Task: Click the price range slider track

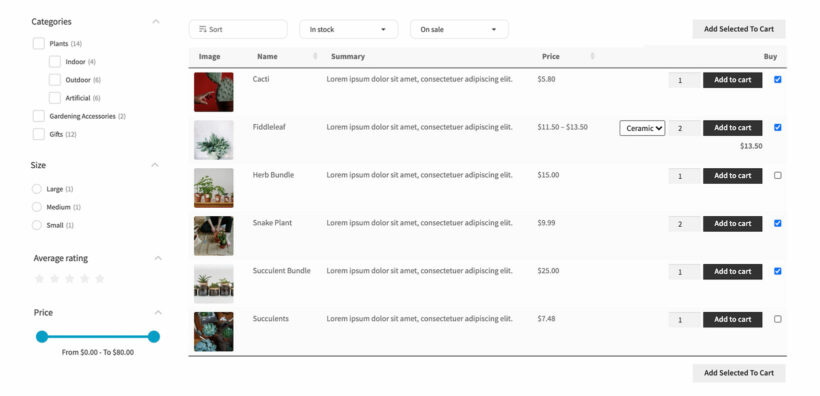Action: pos(98,336)
